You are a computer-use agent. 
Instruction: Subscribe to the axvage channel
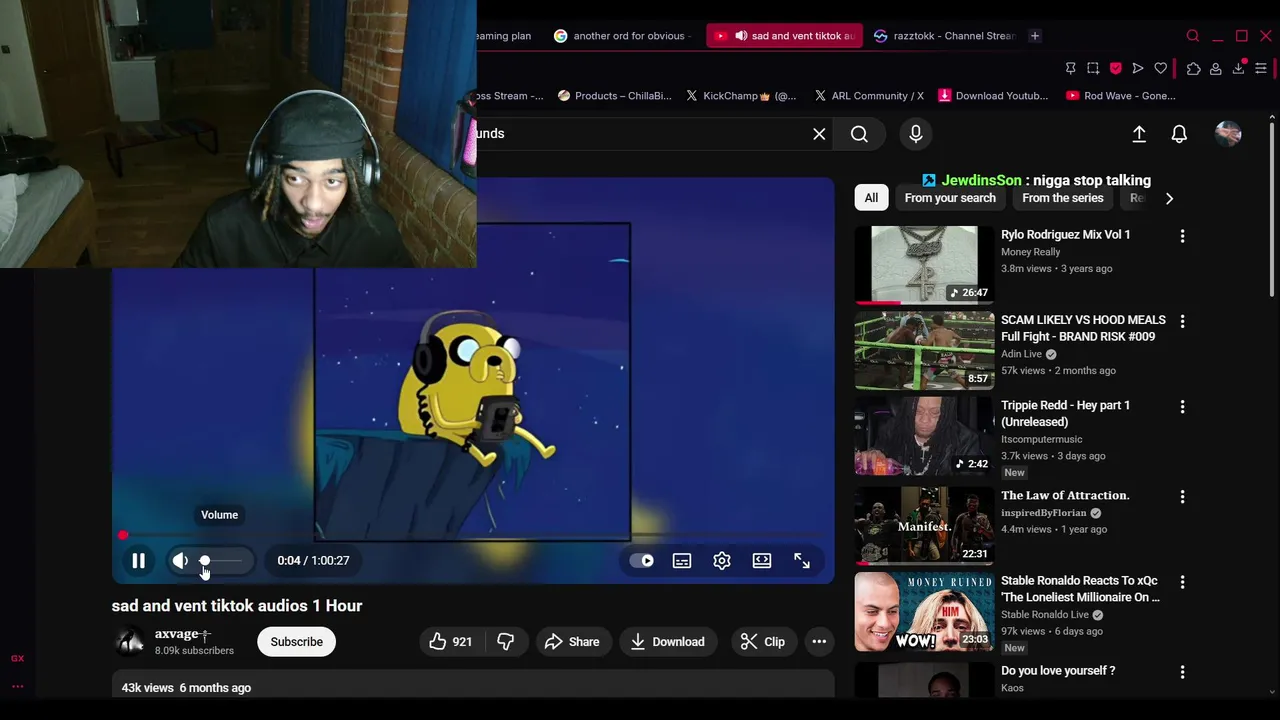tap(296, 642)
